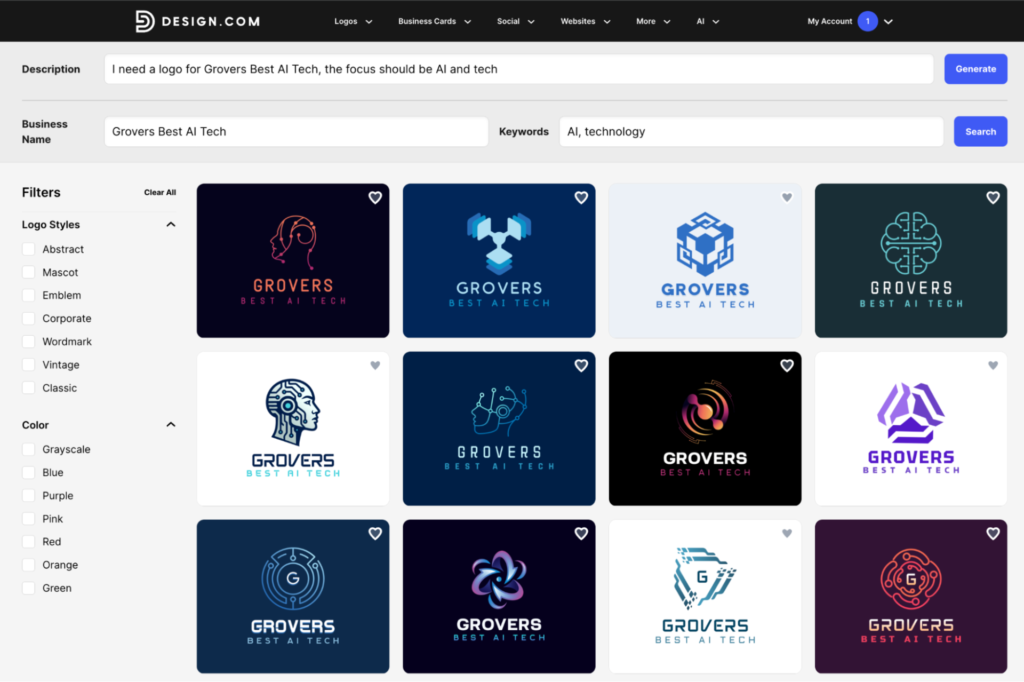Viewport: 1024px width, 682px height.
Task: Enable the Mascot logo style filter
Action: pyautogui.click(x=27, y=272)
